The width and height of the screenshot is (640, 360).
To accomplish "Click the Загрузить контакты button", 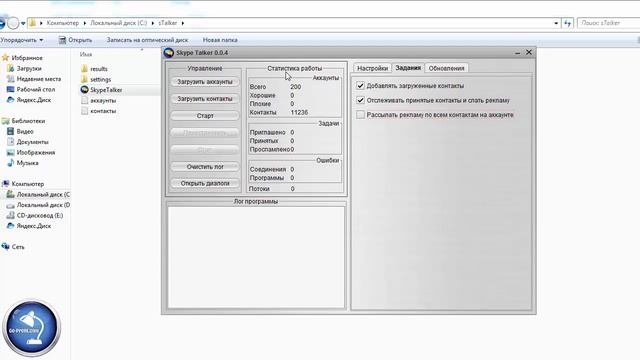I will (205, 99).
